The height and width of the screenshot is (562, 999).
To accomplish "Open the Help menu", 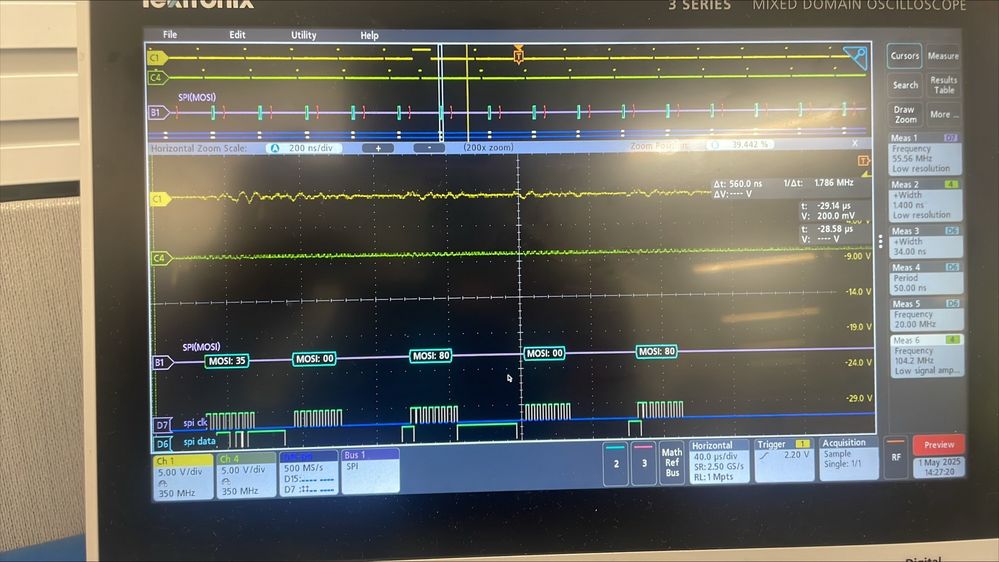I will click(x=369, y=36).
